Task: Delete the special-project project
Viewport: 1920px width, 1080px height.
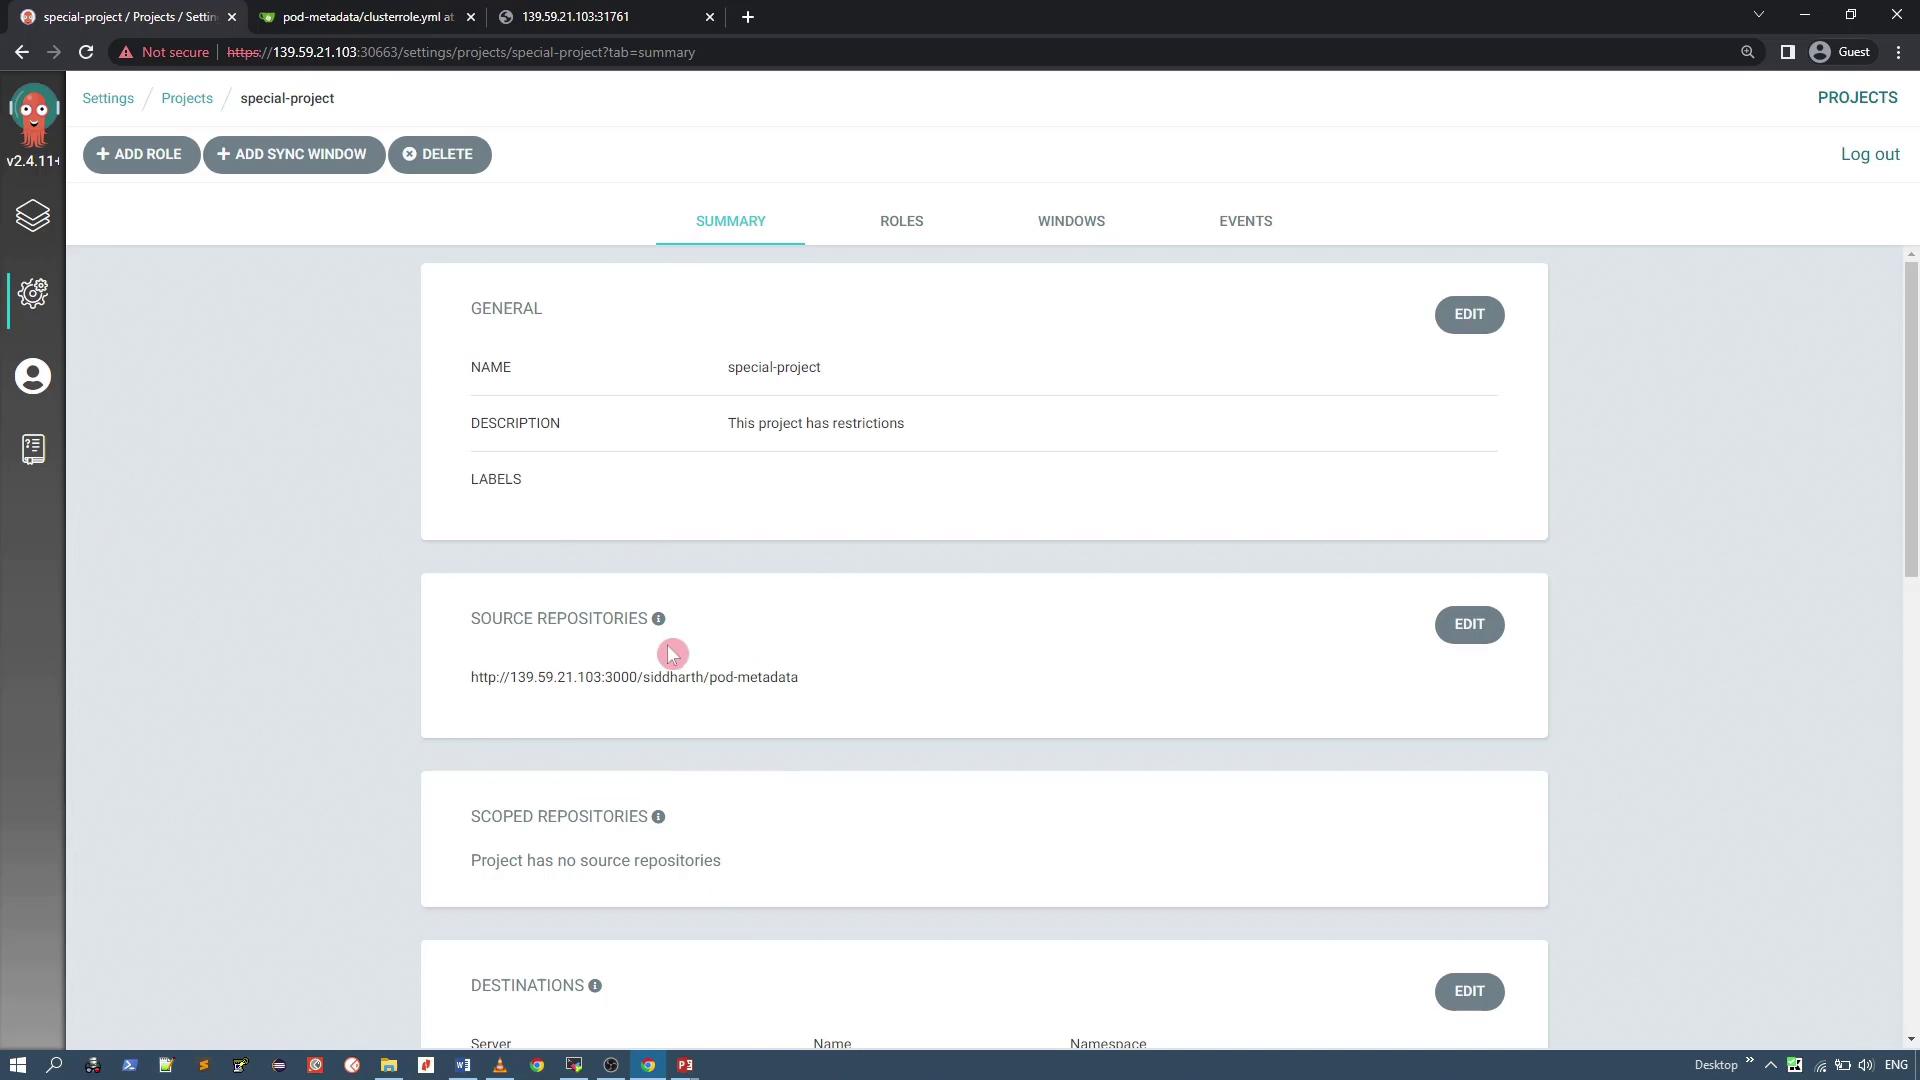Action: coord(439,154)
